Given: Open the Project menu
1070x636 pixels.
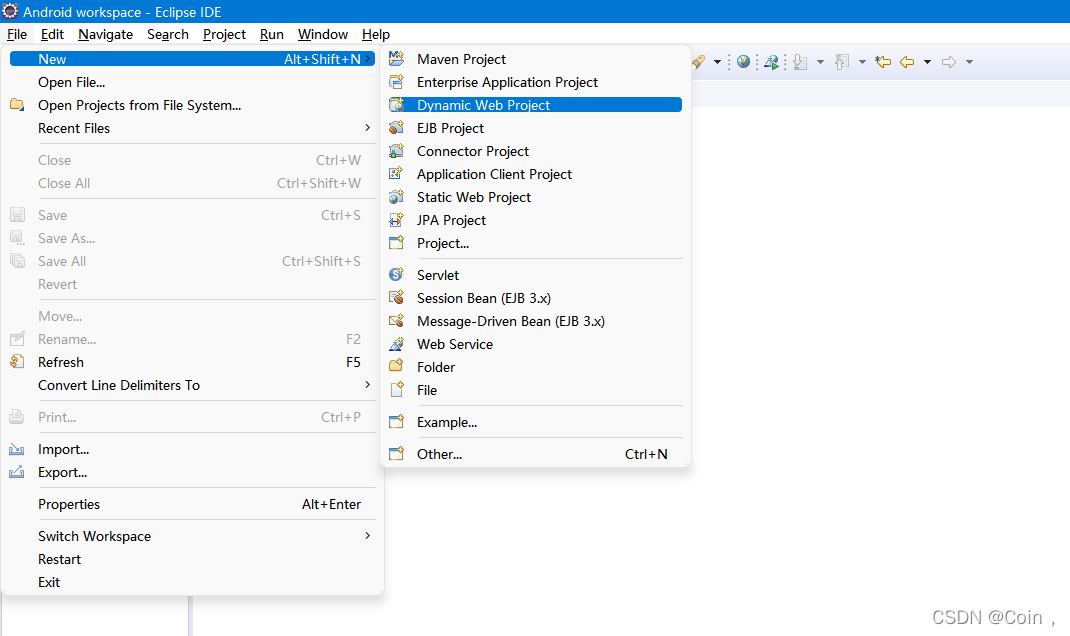Looking at the screenshot, I should point(224,34).
